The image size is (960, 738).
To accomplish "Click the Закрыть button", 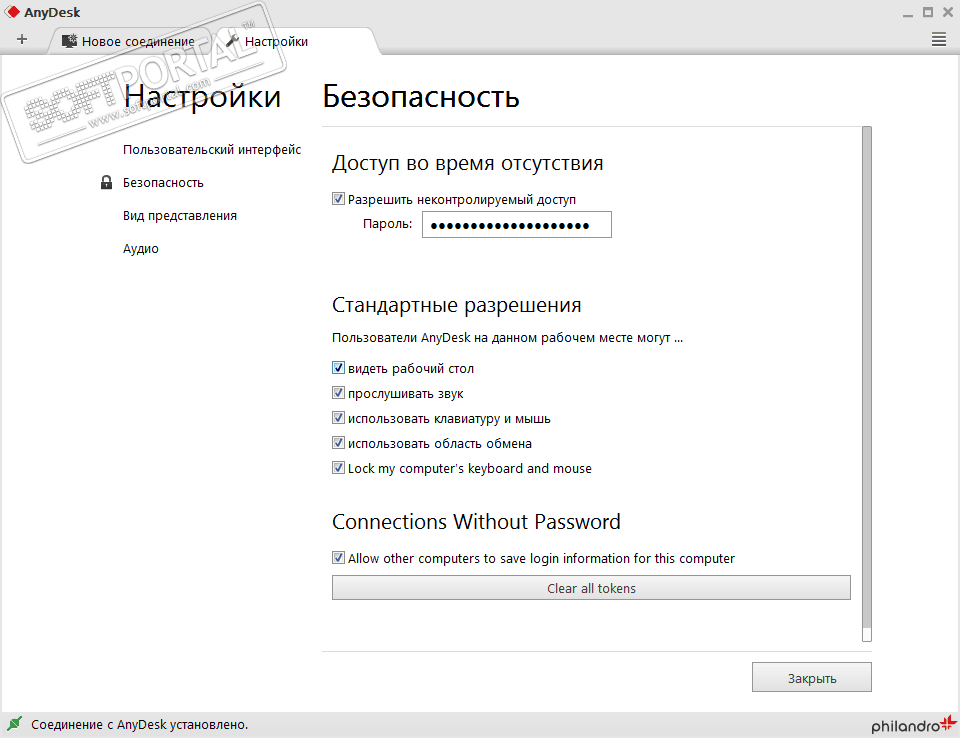I will tap(811, 677).
